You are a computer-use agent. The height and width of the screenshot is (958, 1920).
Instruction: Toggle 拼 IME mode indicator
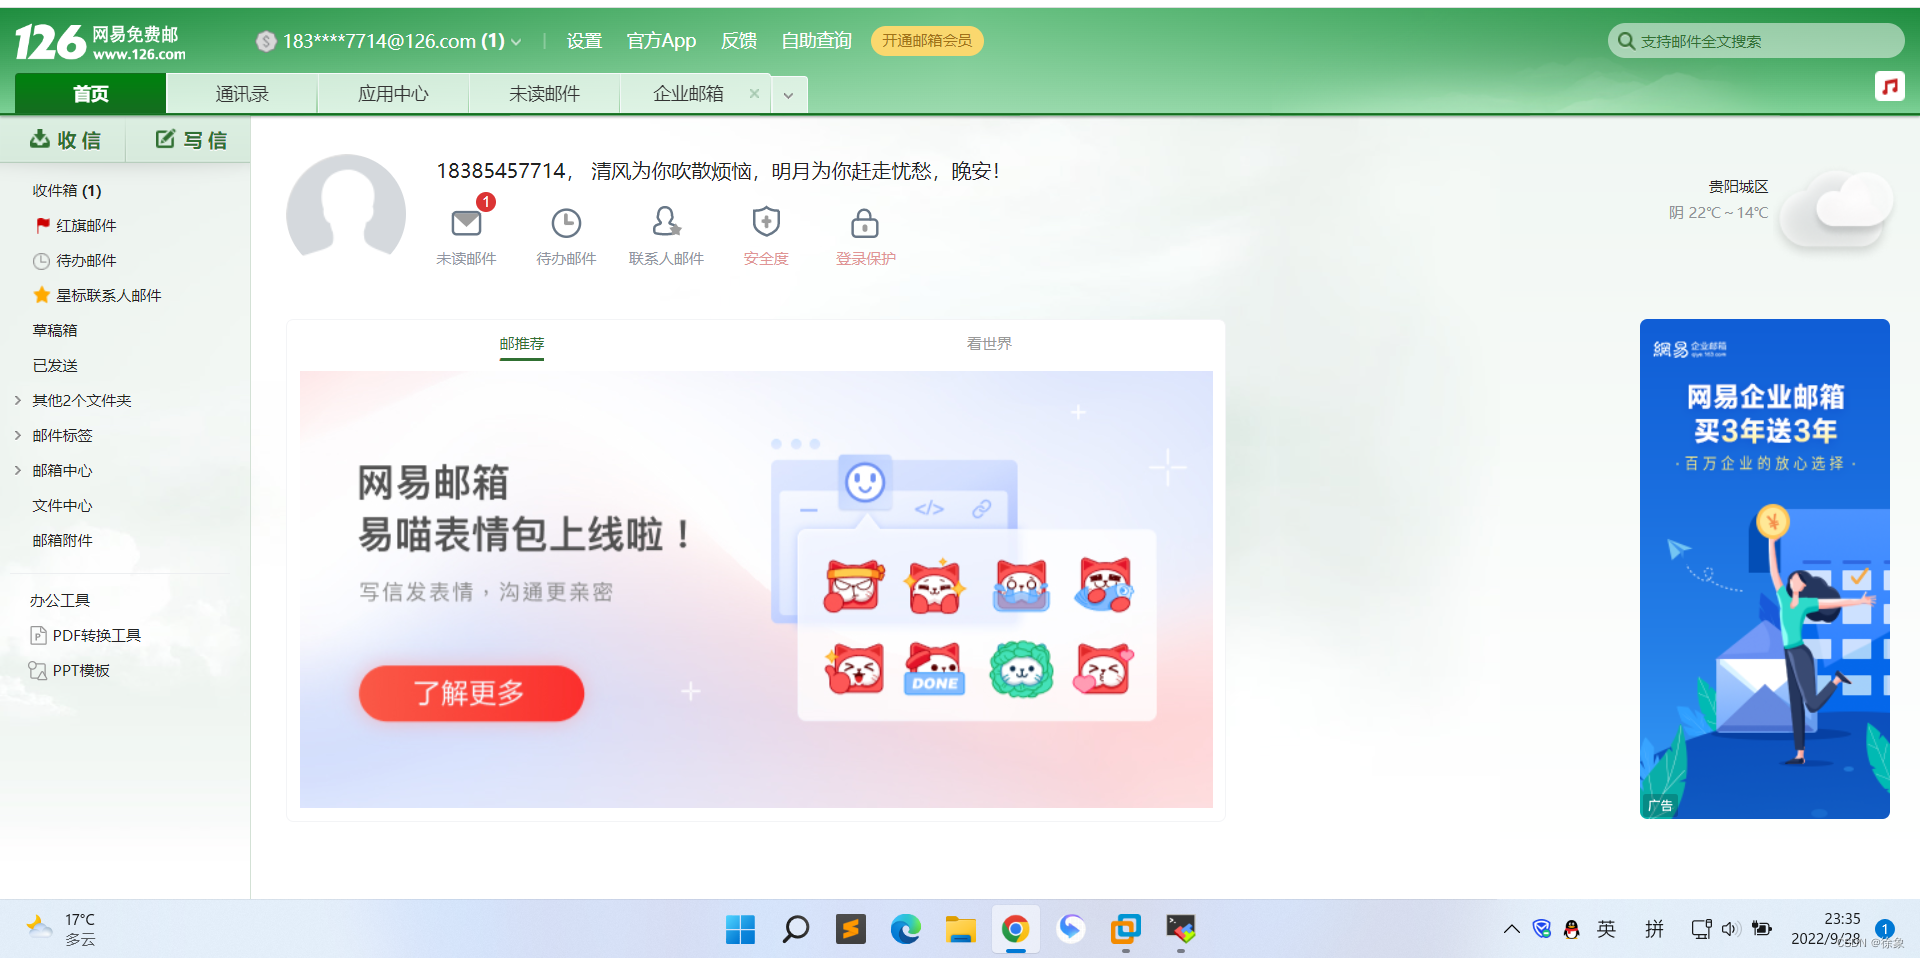tap(1655, 929)
